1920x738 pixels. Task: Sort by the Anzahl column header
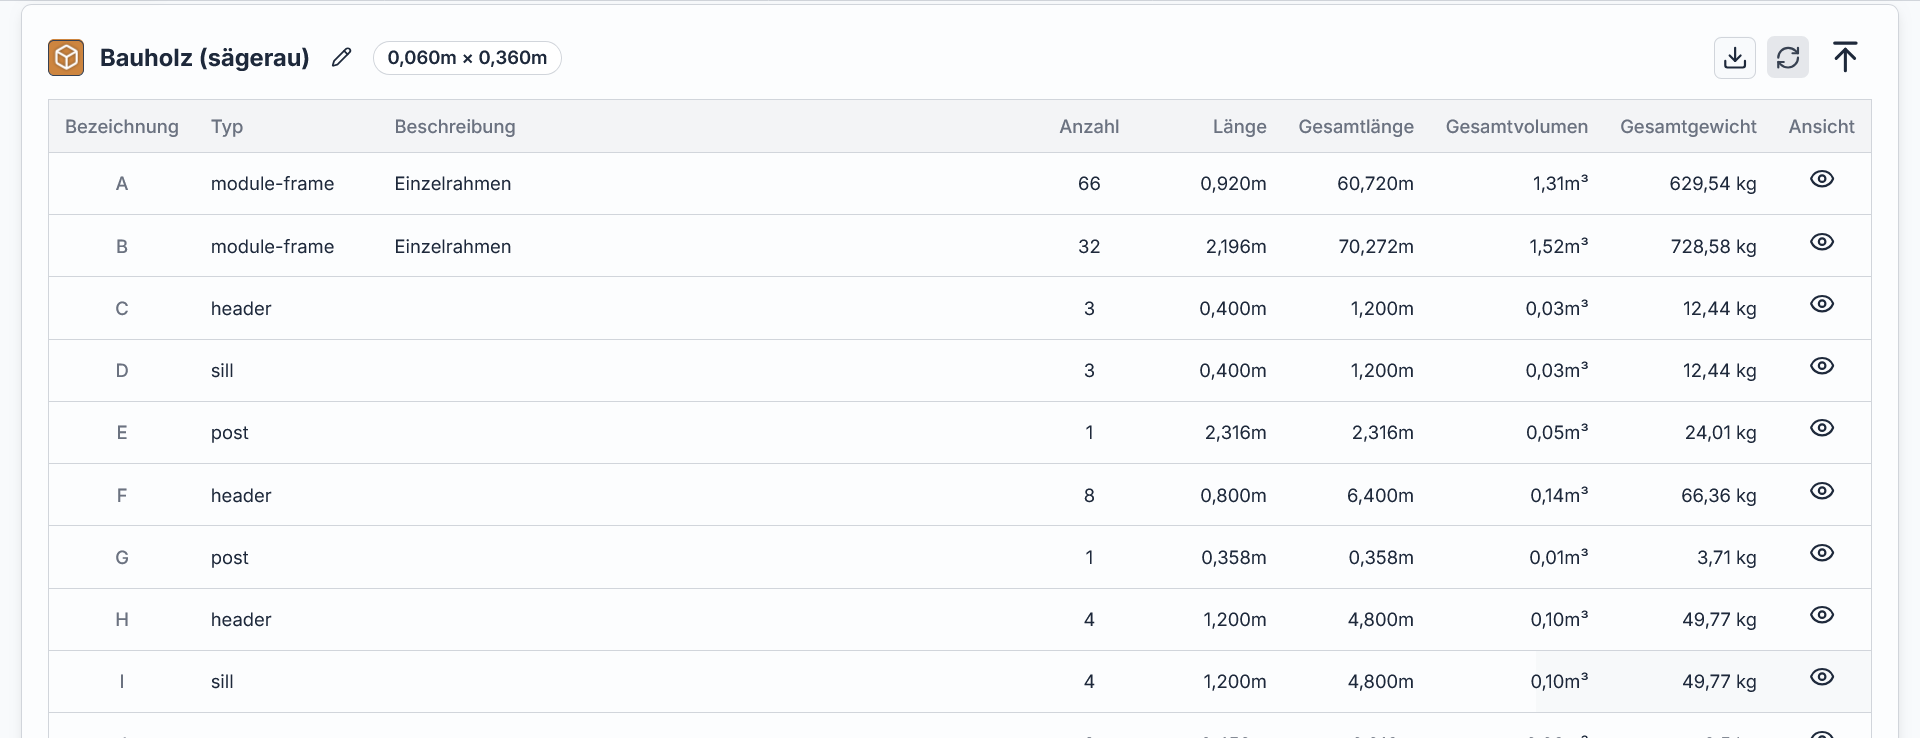pos(1089,127)
